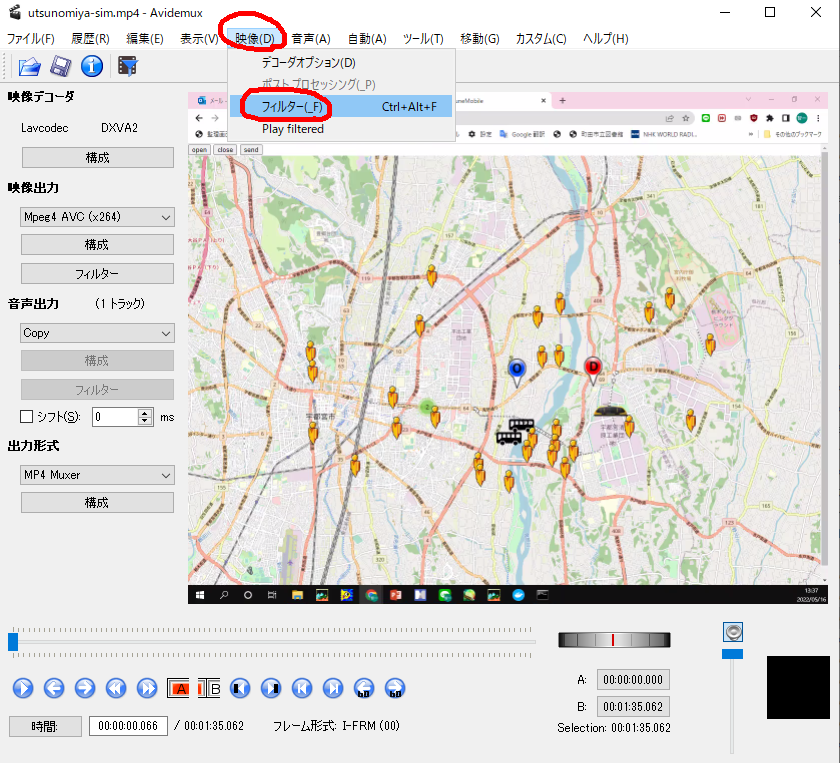Click the timeline position slider handle
The width and height of the screenshot is (840, 763).
point(13,641)
